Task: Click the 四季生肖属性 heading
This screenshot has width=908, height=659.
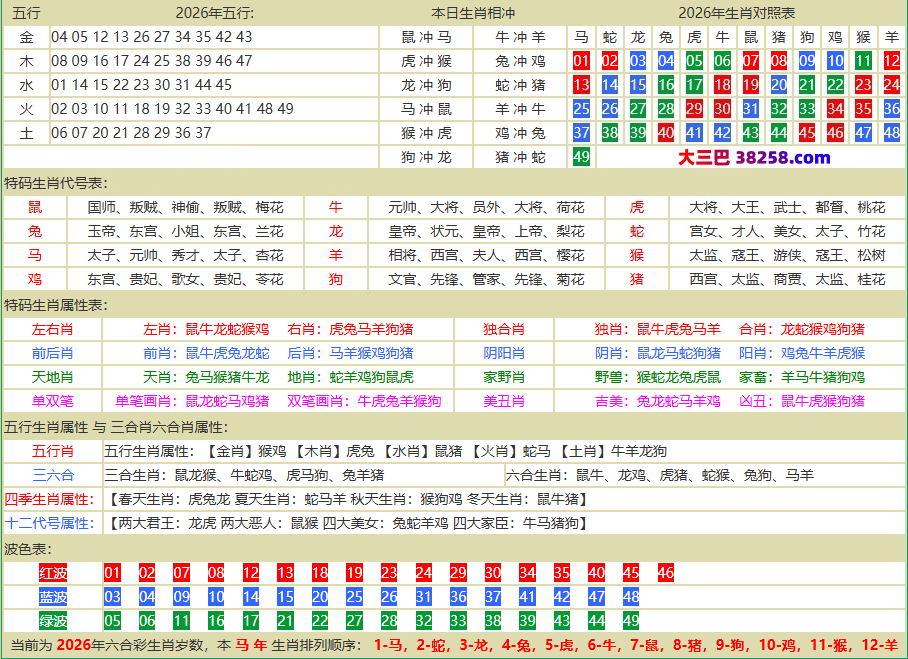Action: [x=48, y=499]
